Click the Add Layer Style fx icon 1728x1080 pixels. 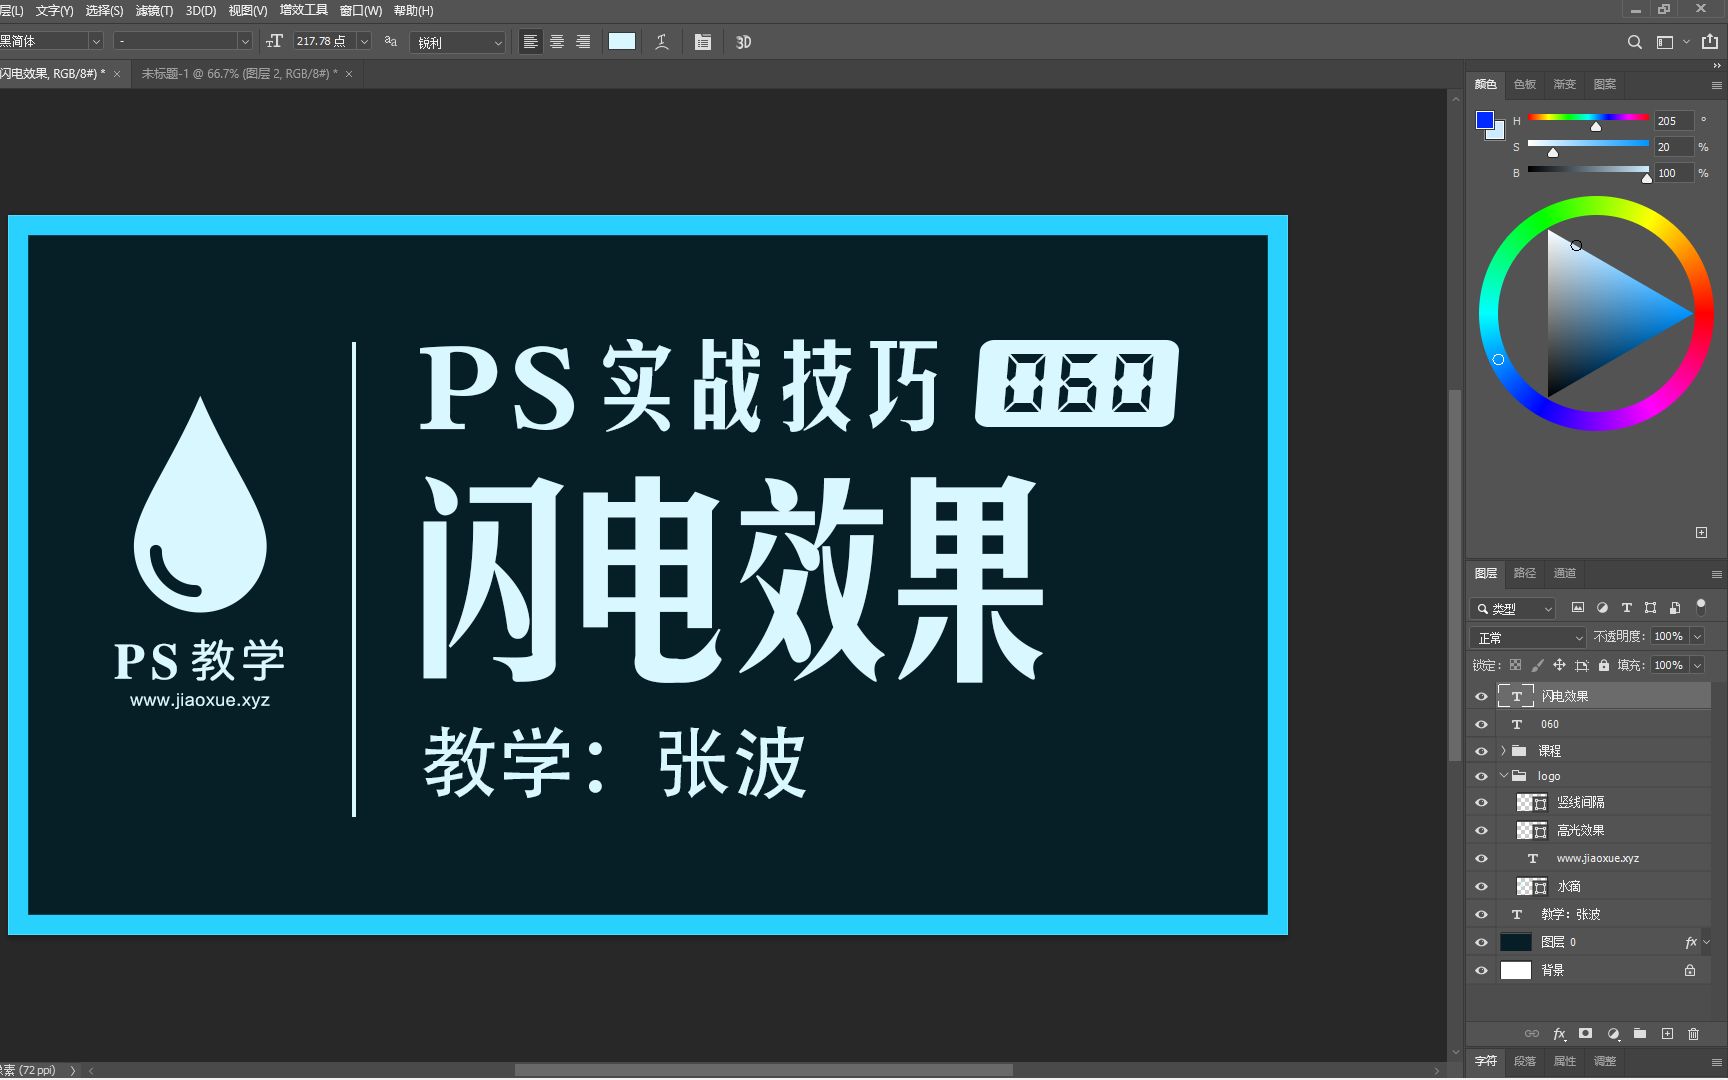pyautogui.click(x=1559, y=1034)
